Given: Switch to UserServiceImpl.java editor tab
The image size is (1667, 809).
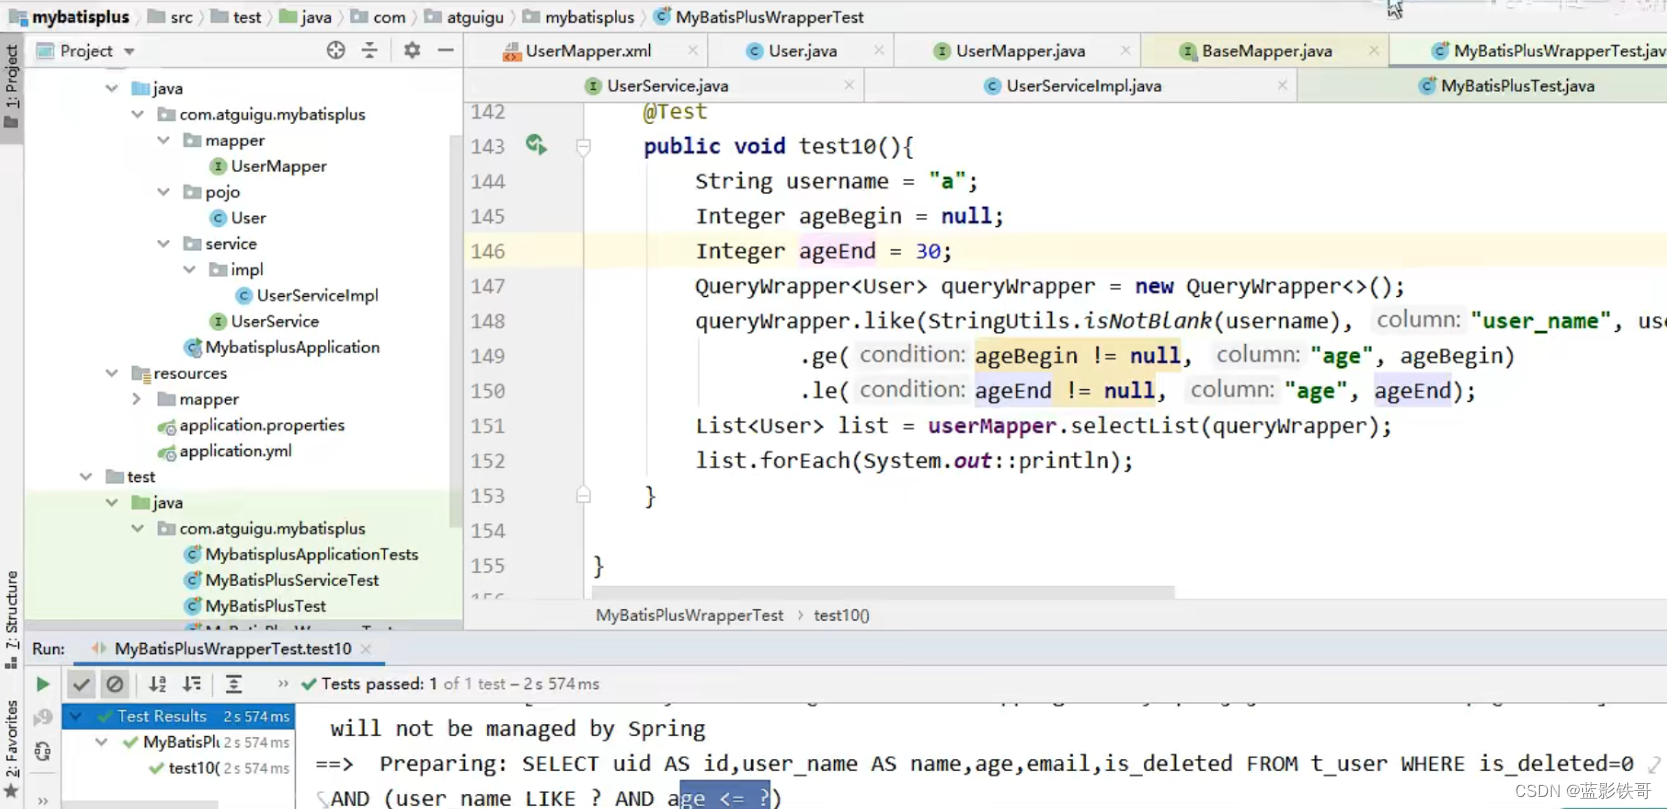Looking at the screenshot, I should 1083,85.
